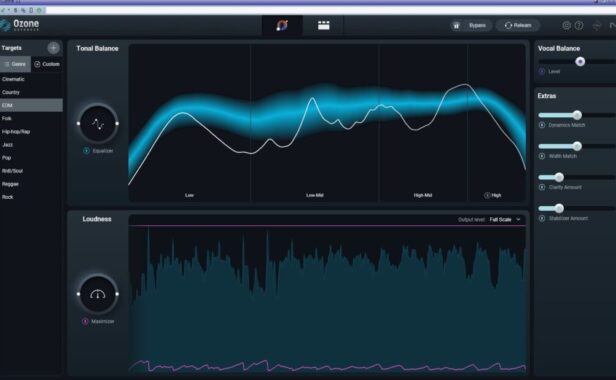Select the Folk genre target
Image resolution: width=616 pixels, height=380 pixels.
31,118
